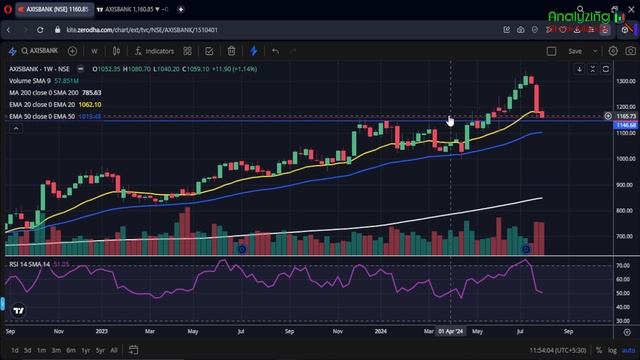640x360 pixels.
Task: Click the trash bin remove drawings icon
Action: click(x=231, y=51)
